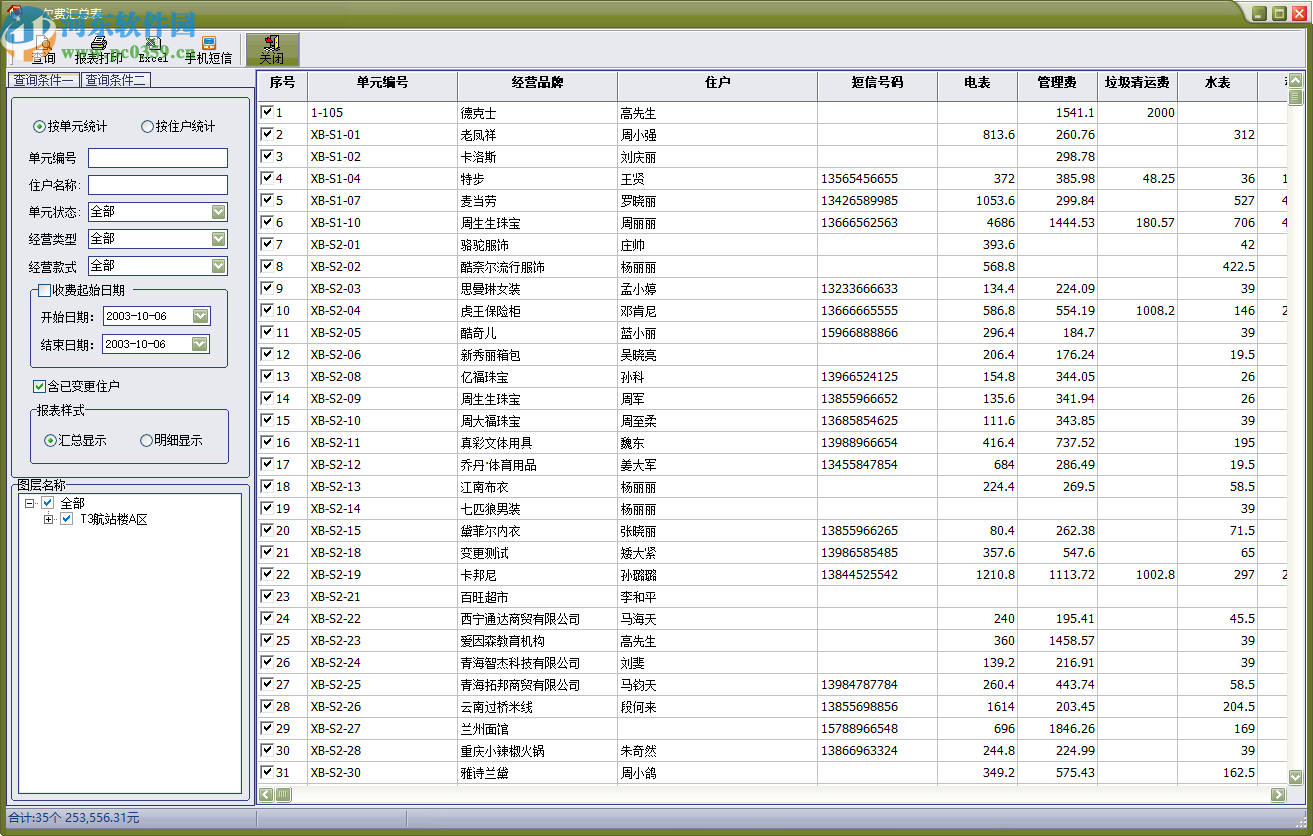Sort by the 经营品牌 column header

(538, 85)
